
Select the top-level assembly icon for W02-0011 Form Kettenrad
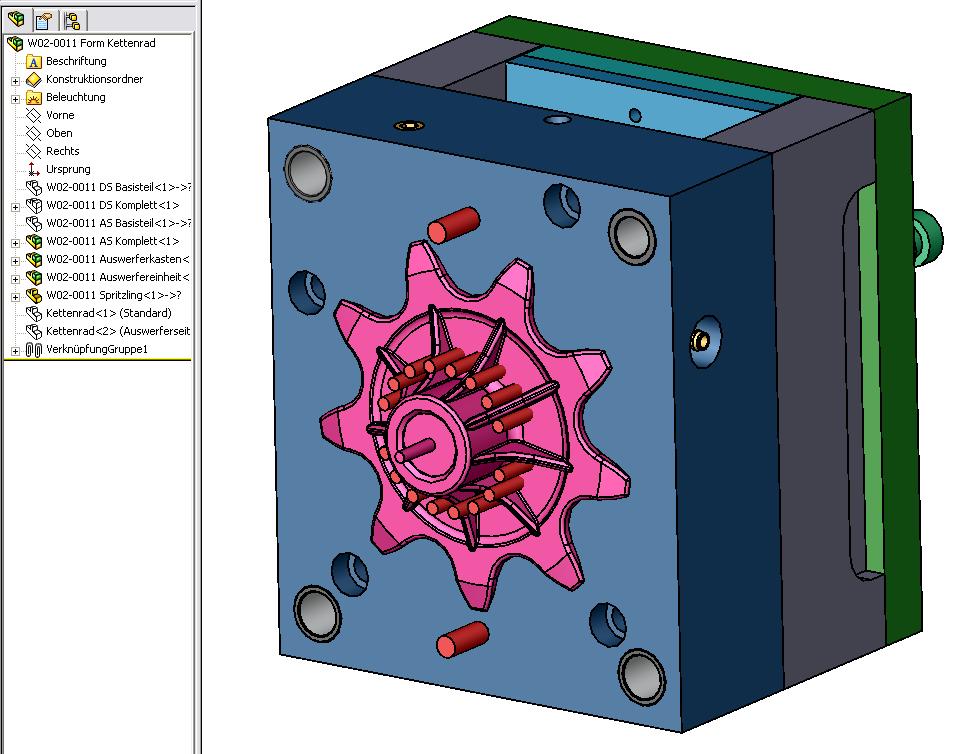pyautogui.click(x=15, y=43)
